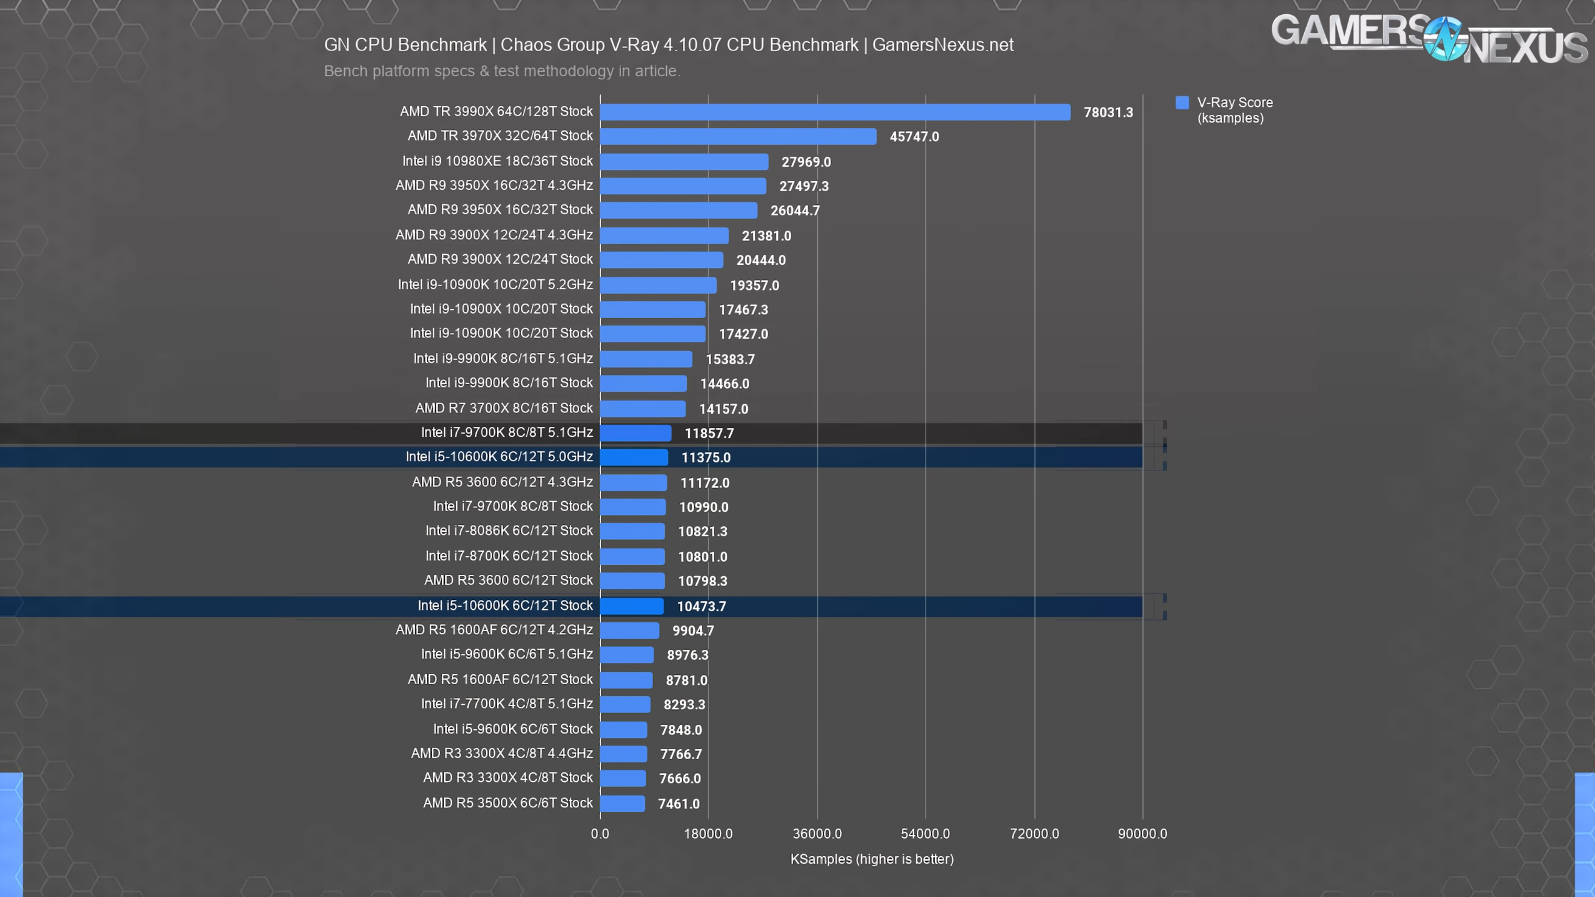
Task: Click the 10990.0 score value
Action: [704, 508]
